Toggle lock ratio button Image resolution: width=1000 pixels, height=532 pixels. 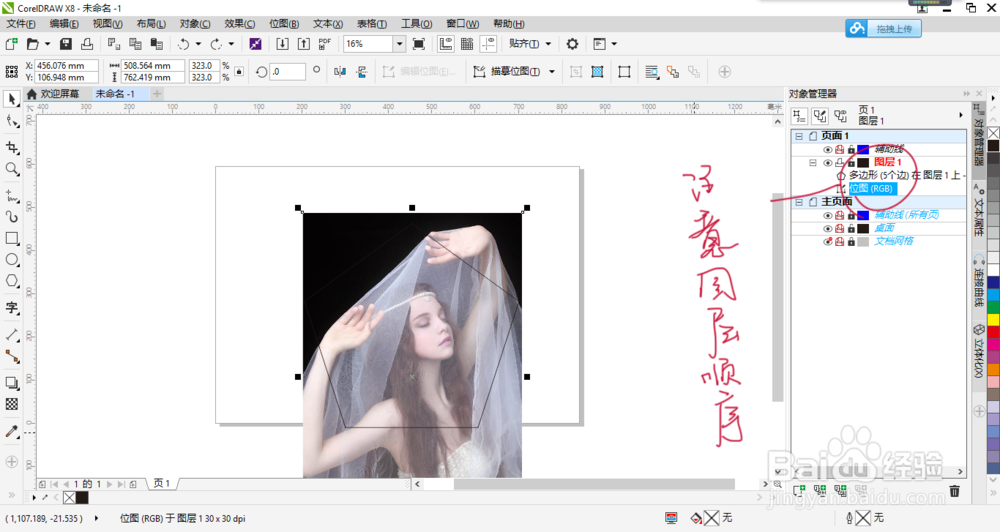pyautogui.click(x=239, y=71)
